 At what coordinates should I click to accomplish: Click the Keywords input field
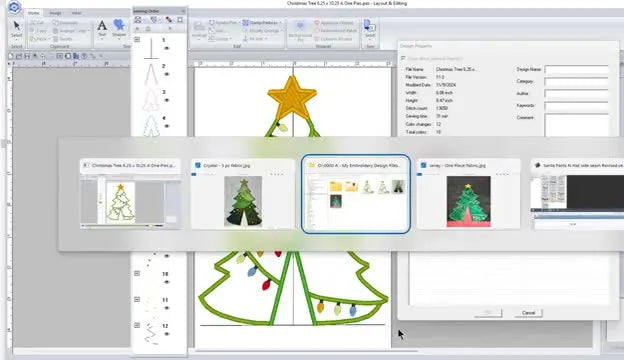pyautogui.click(x=576, y=106)
